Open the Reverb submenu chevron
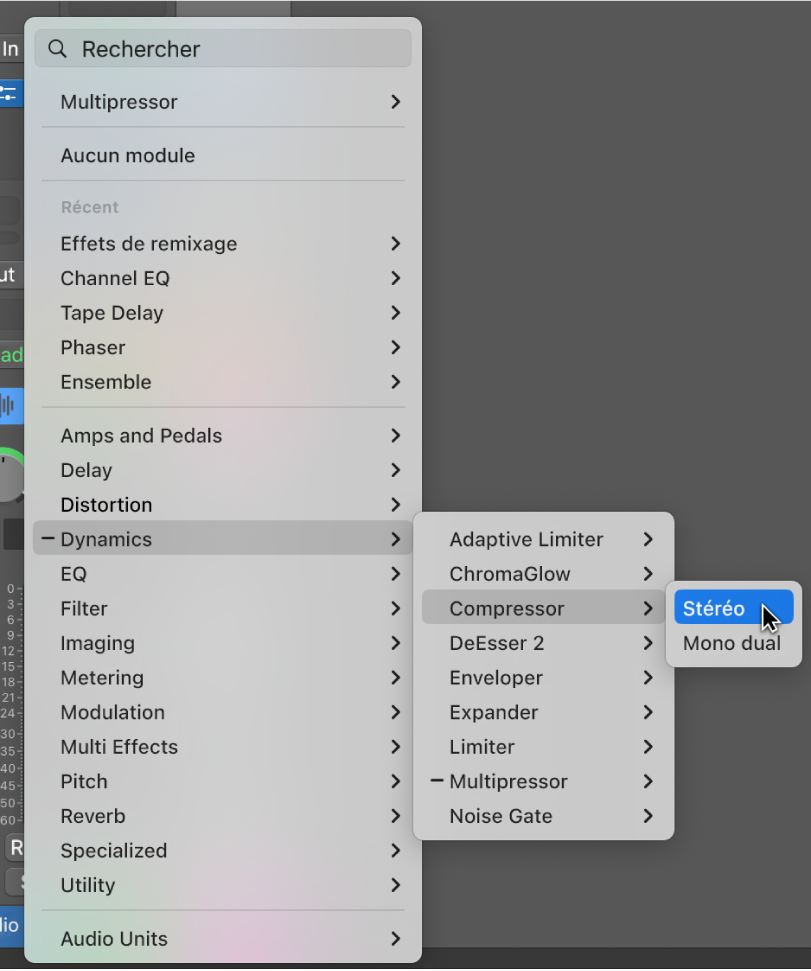Viewport: 811px width, 971px height. 396,816
